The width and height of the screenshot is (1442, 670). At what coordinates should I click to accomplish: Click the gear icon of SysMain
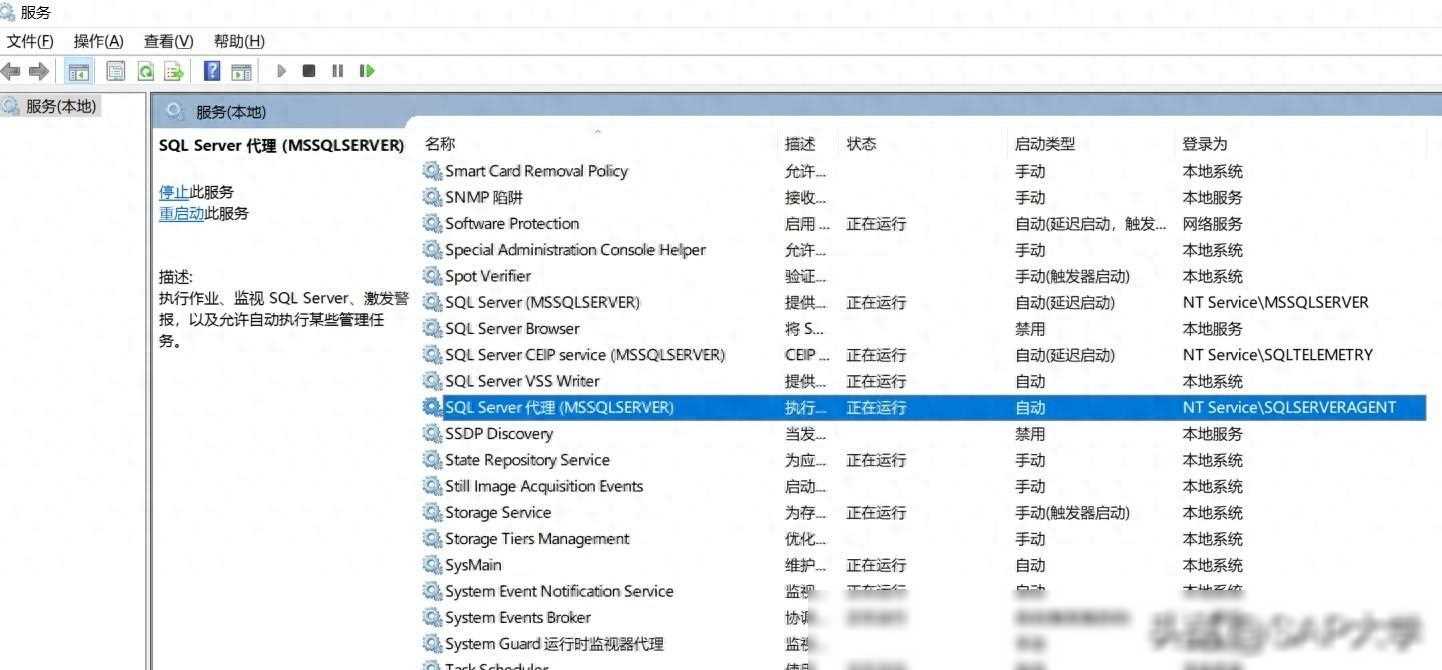[x=432, y=565]
